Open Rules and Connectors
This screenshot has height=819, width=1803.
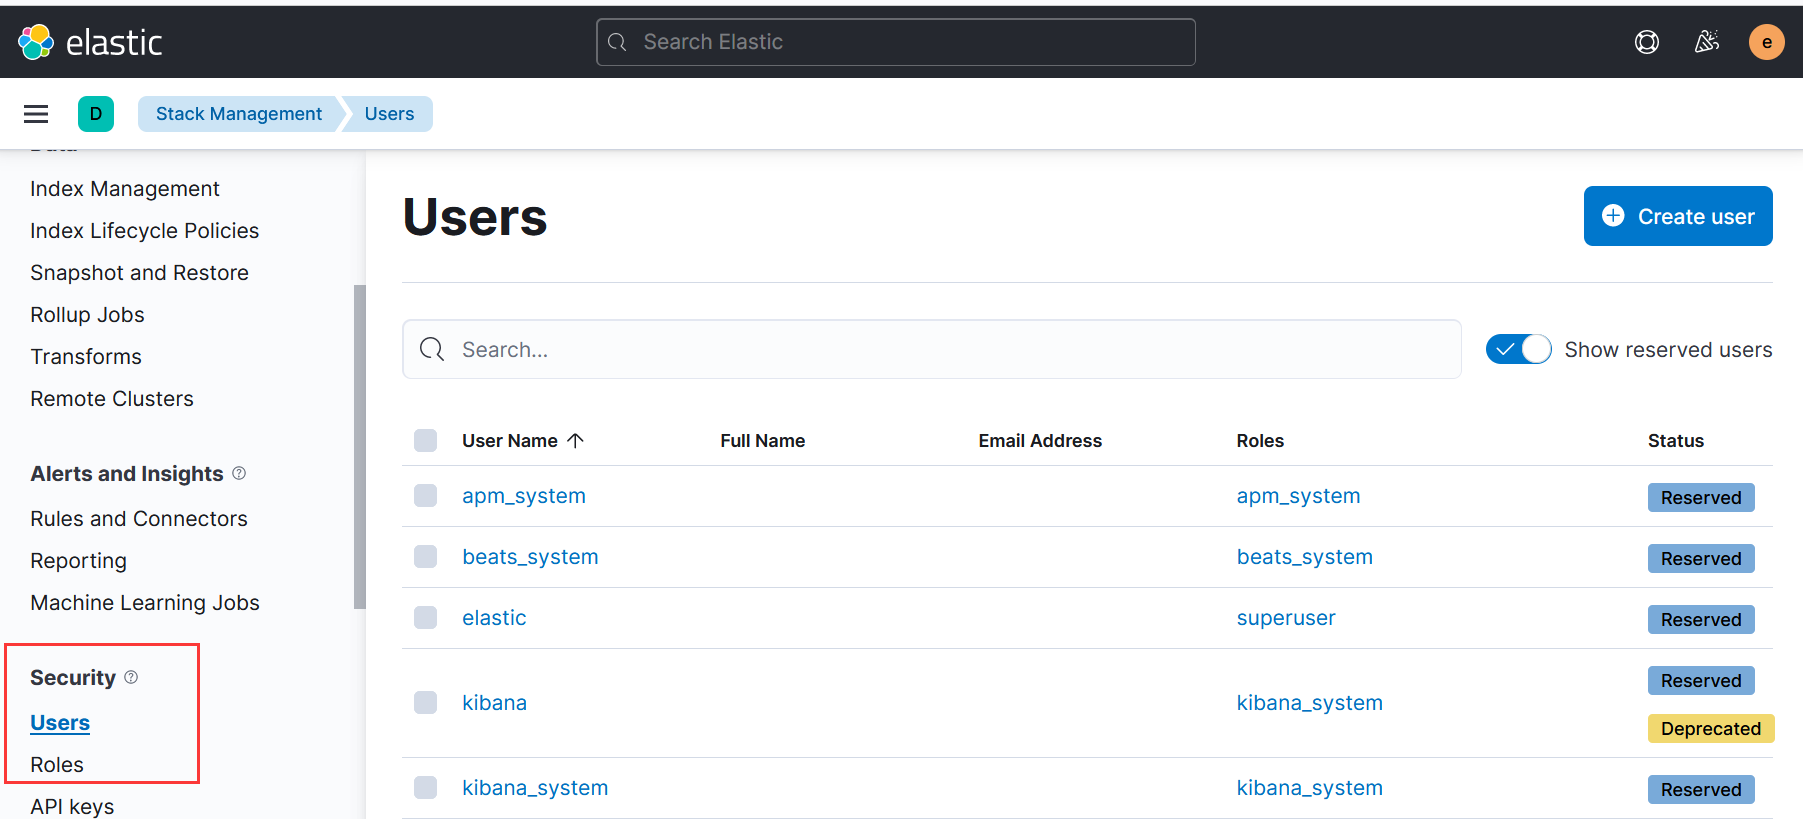[139, 519]
